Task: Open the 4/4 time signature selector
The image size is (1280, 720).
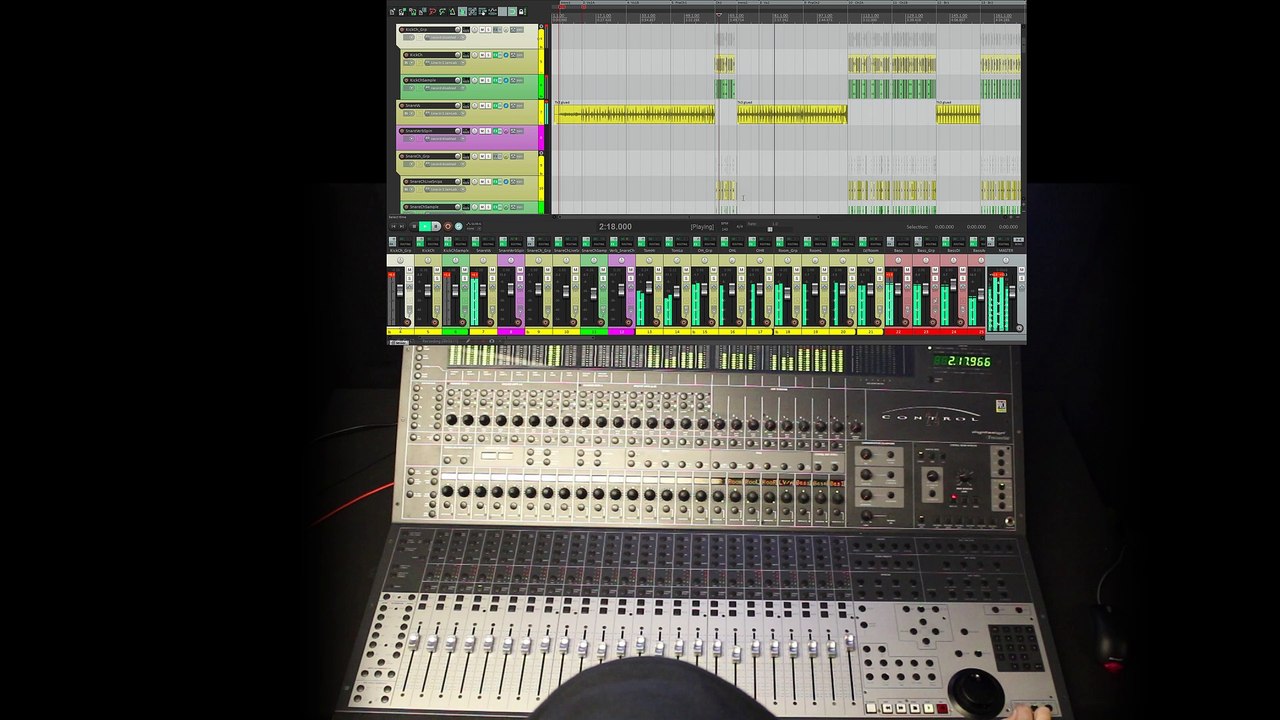Action: pos(740,227)
